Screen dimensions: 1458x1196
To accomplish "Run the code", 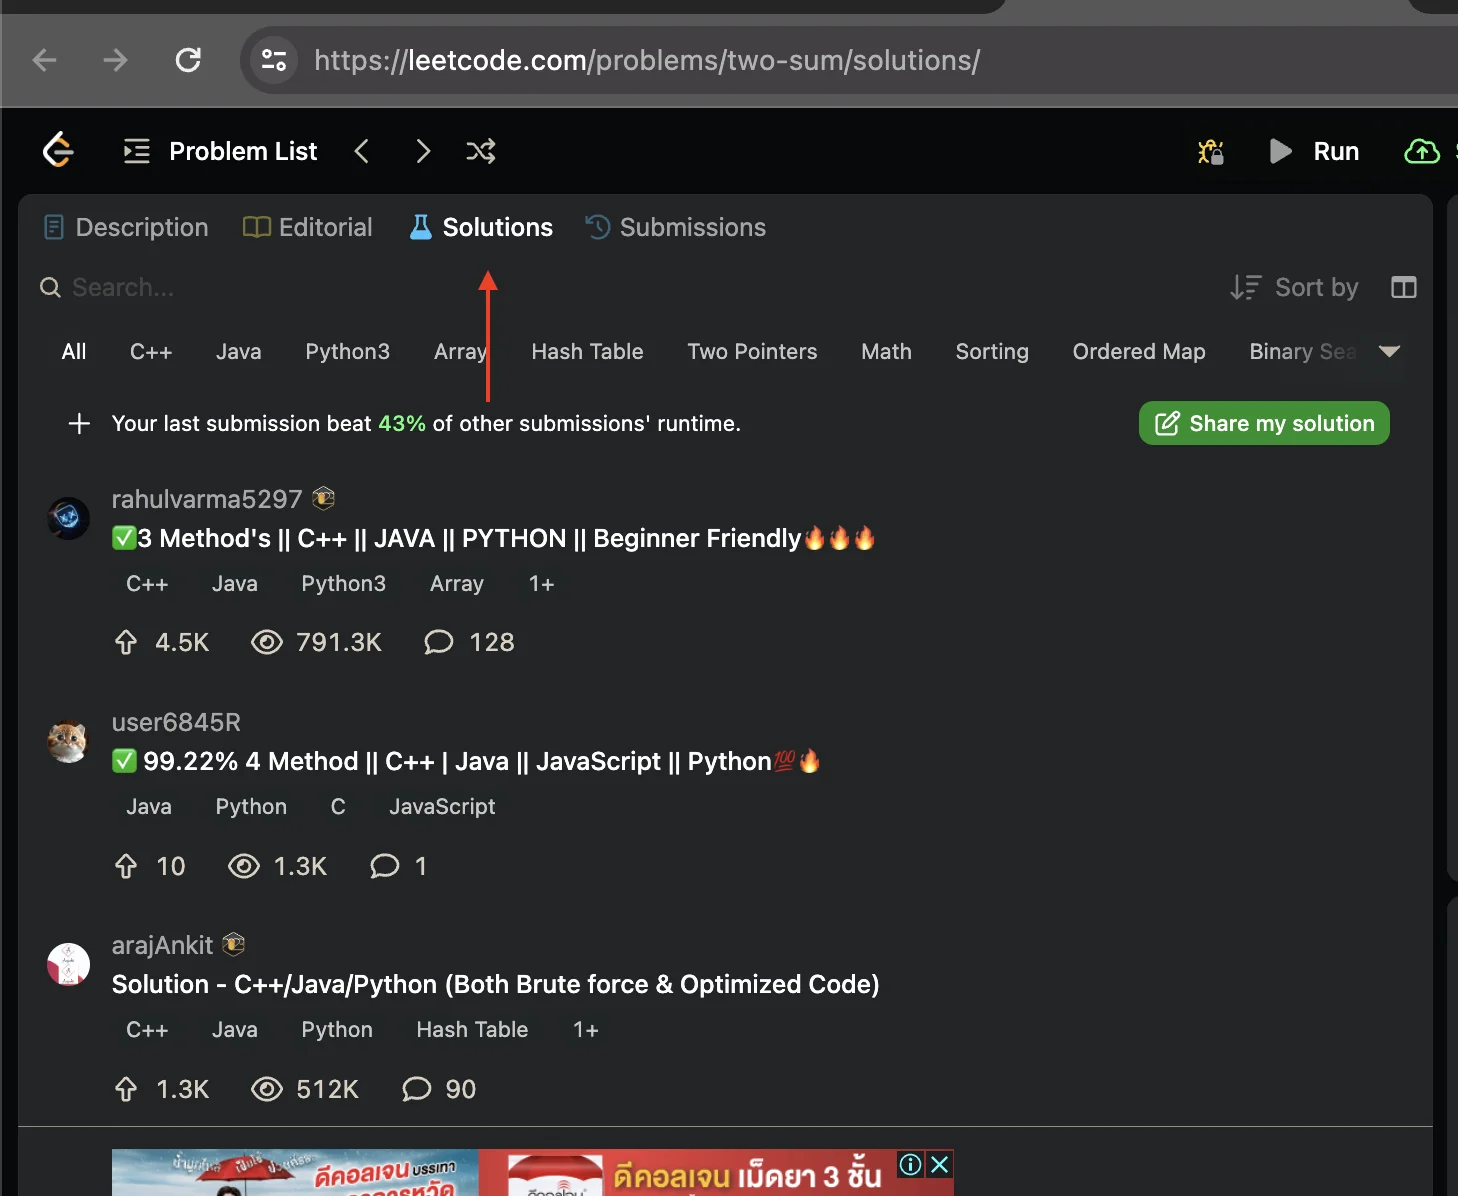I will [1314, 151].
